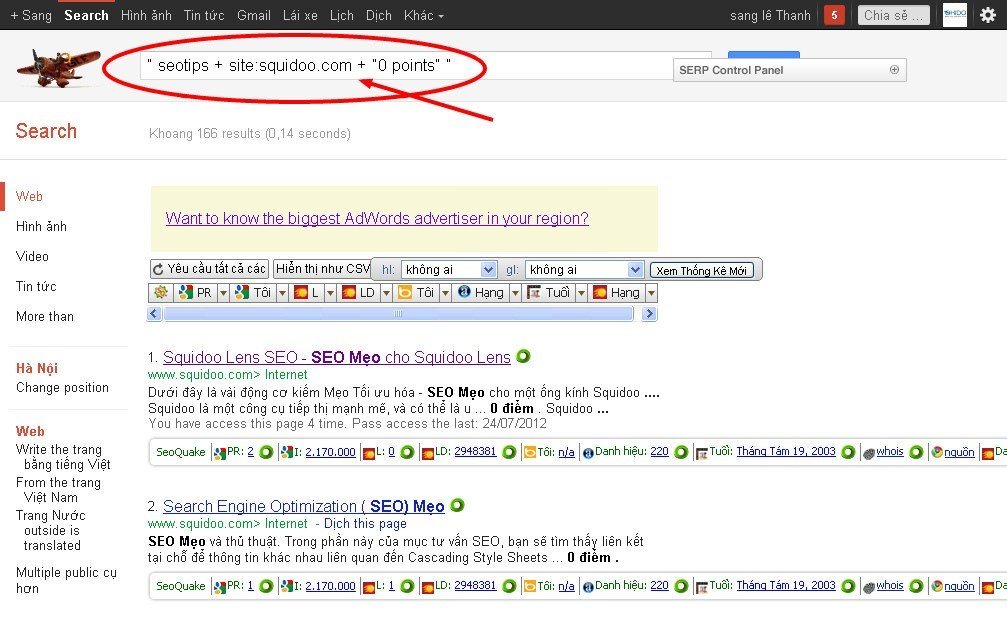Viewport: 1007px width, 624px height.
Task: Open the 'hl' language combo box
Action: 448,270
